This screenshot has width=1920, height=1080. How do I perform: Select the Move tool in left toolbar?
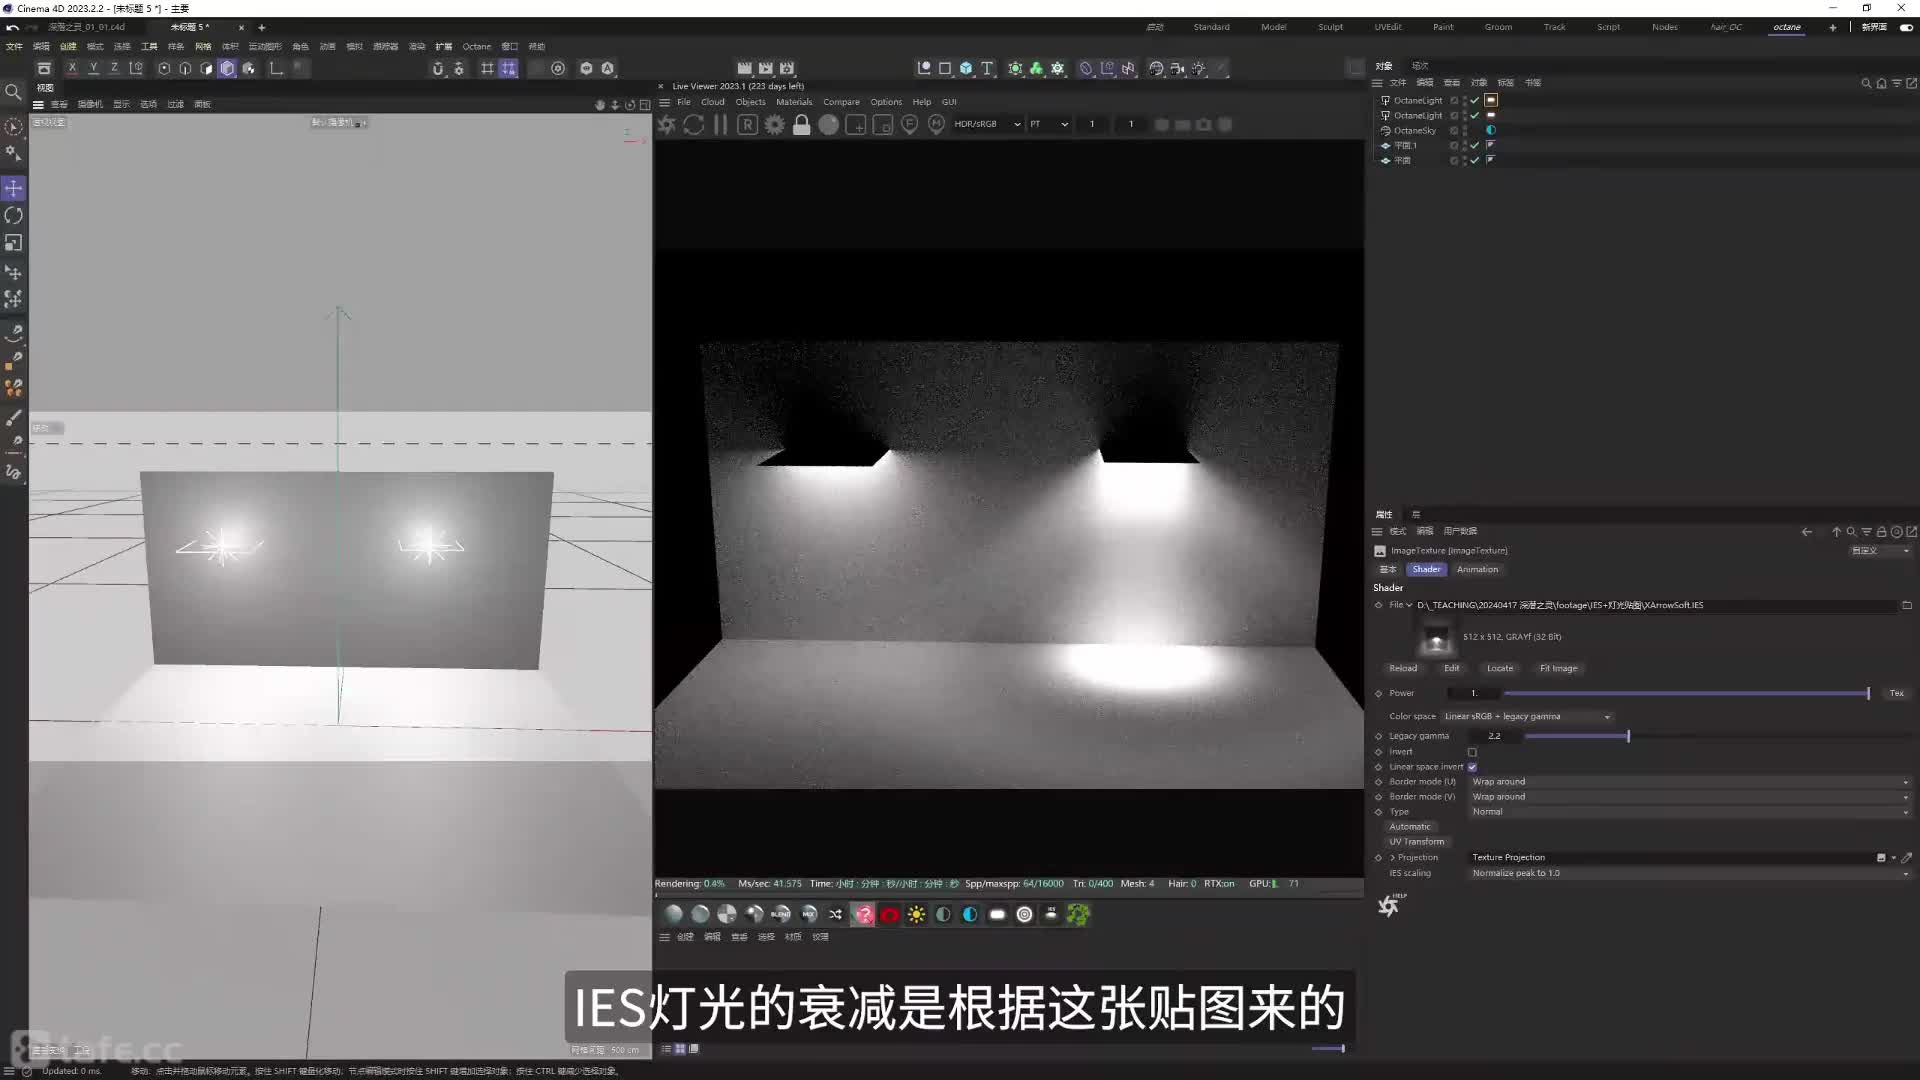pyautogui.click(x=13, y=188)
